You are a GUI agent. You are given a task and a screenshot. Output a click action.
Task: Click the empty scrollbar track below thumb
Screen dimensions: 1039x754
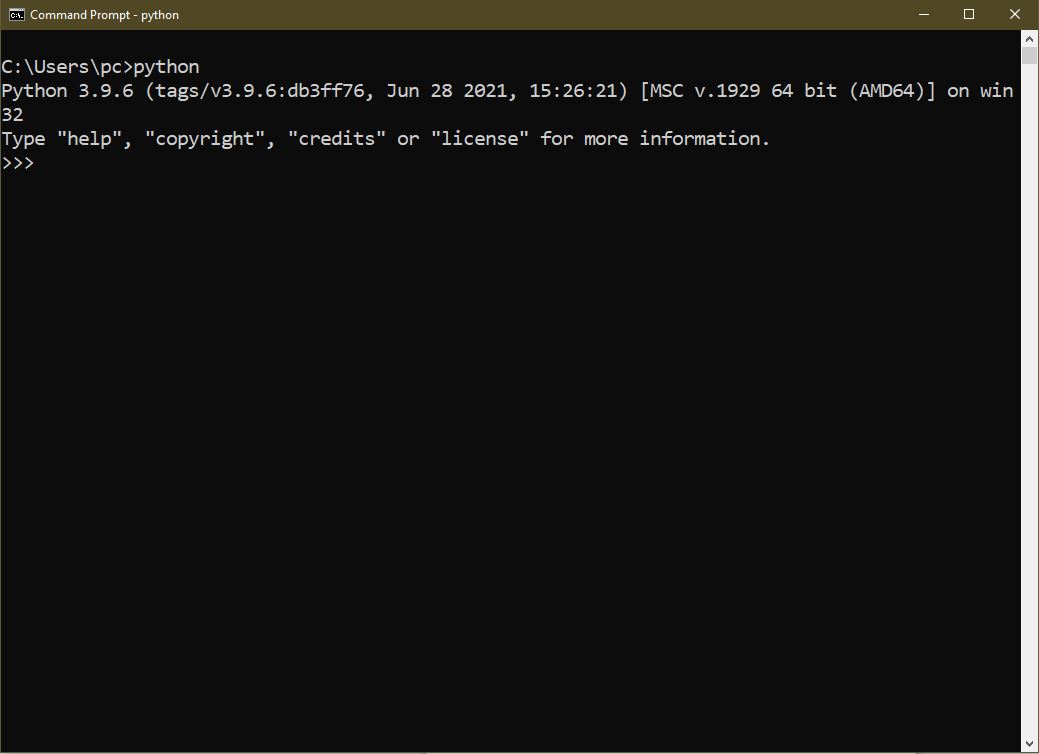pos(1030,400)
